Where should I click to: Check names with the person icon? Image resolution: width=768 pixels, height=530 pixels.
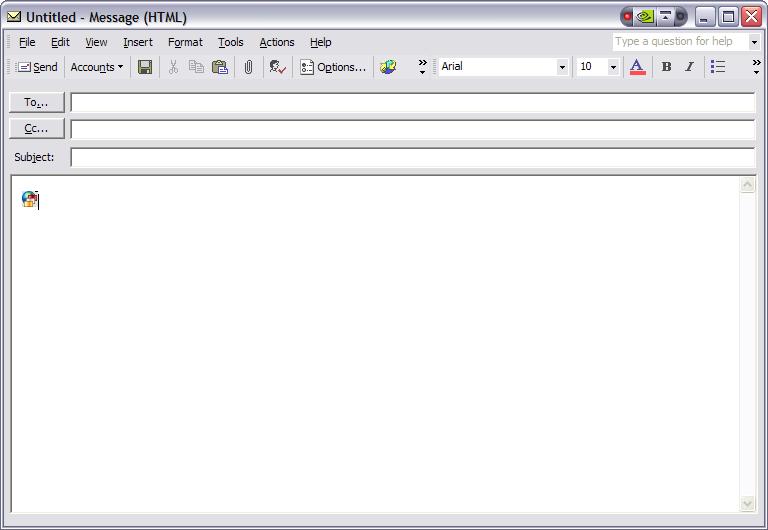(278, 67)
